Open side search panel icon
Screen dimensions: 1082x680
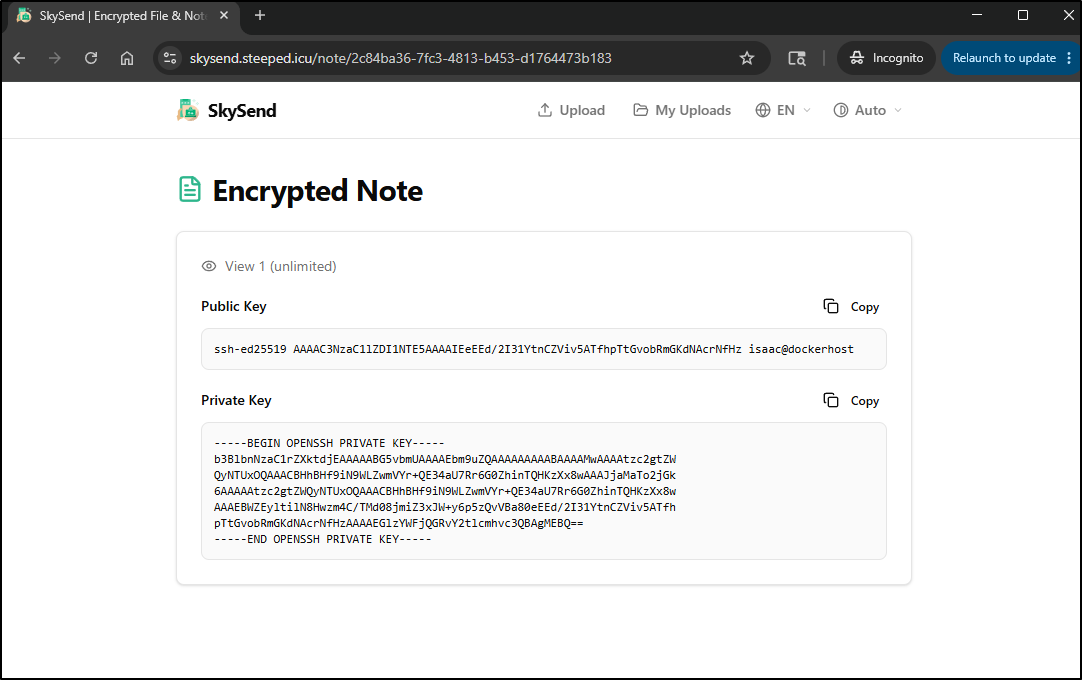pos(797,58)
